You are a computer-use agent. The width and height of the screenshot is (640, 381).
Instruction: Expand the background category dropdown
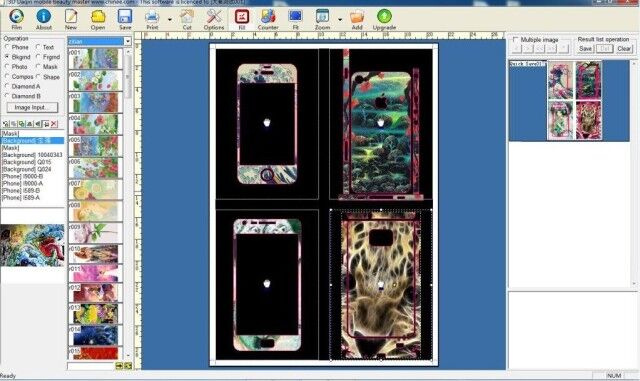coord(127,41)
